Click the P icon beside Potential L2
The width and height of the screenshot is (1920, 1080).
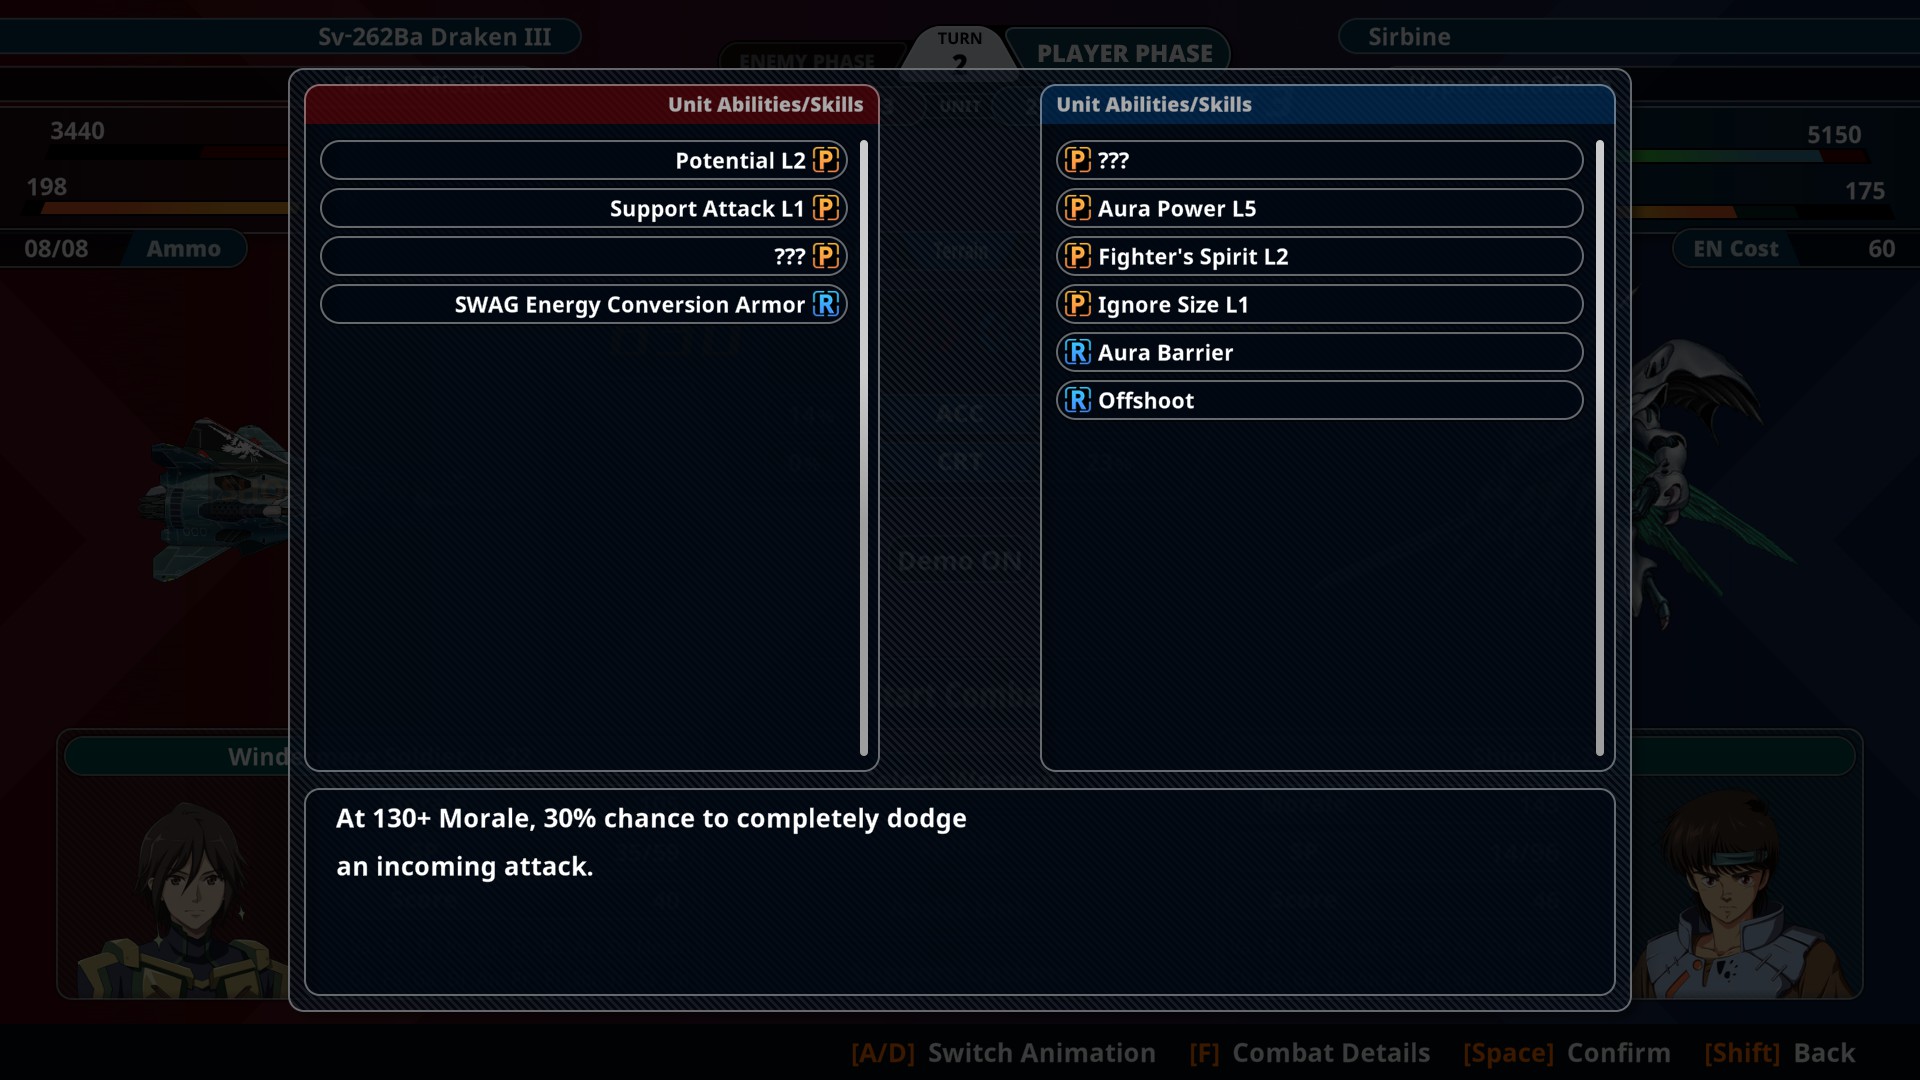point(826,160)
